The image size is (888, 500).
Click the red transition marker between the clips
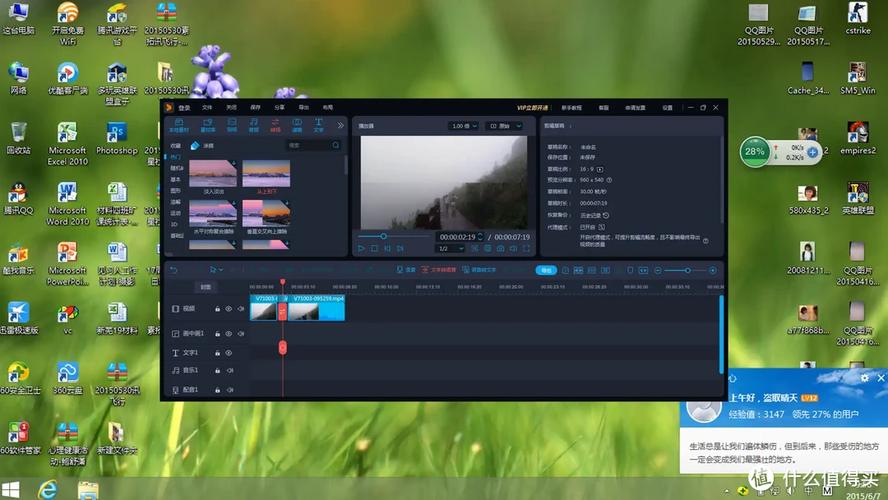[x=283, y=311]
